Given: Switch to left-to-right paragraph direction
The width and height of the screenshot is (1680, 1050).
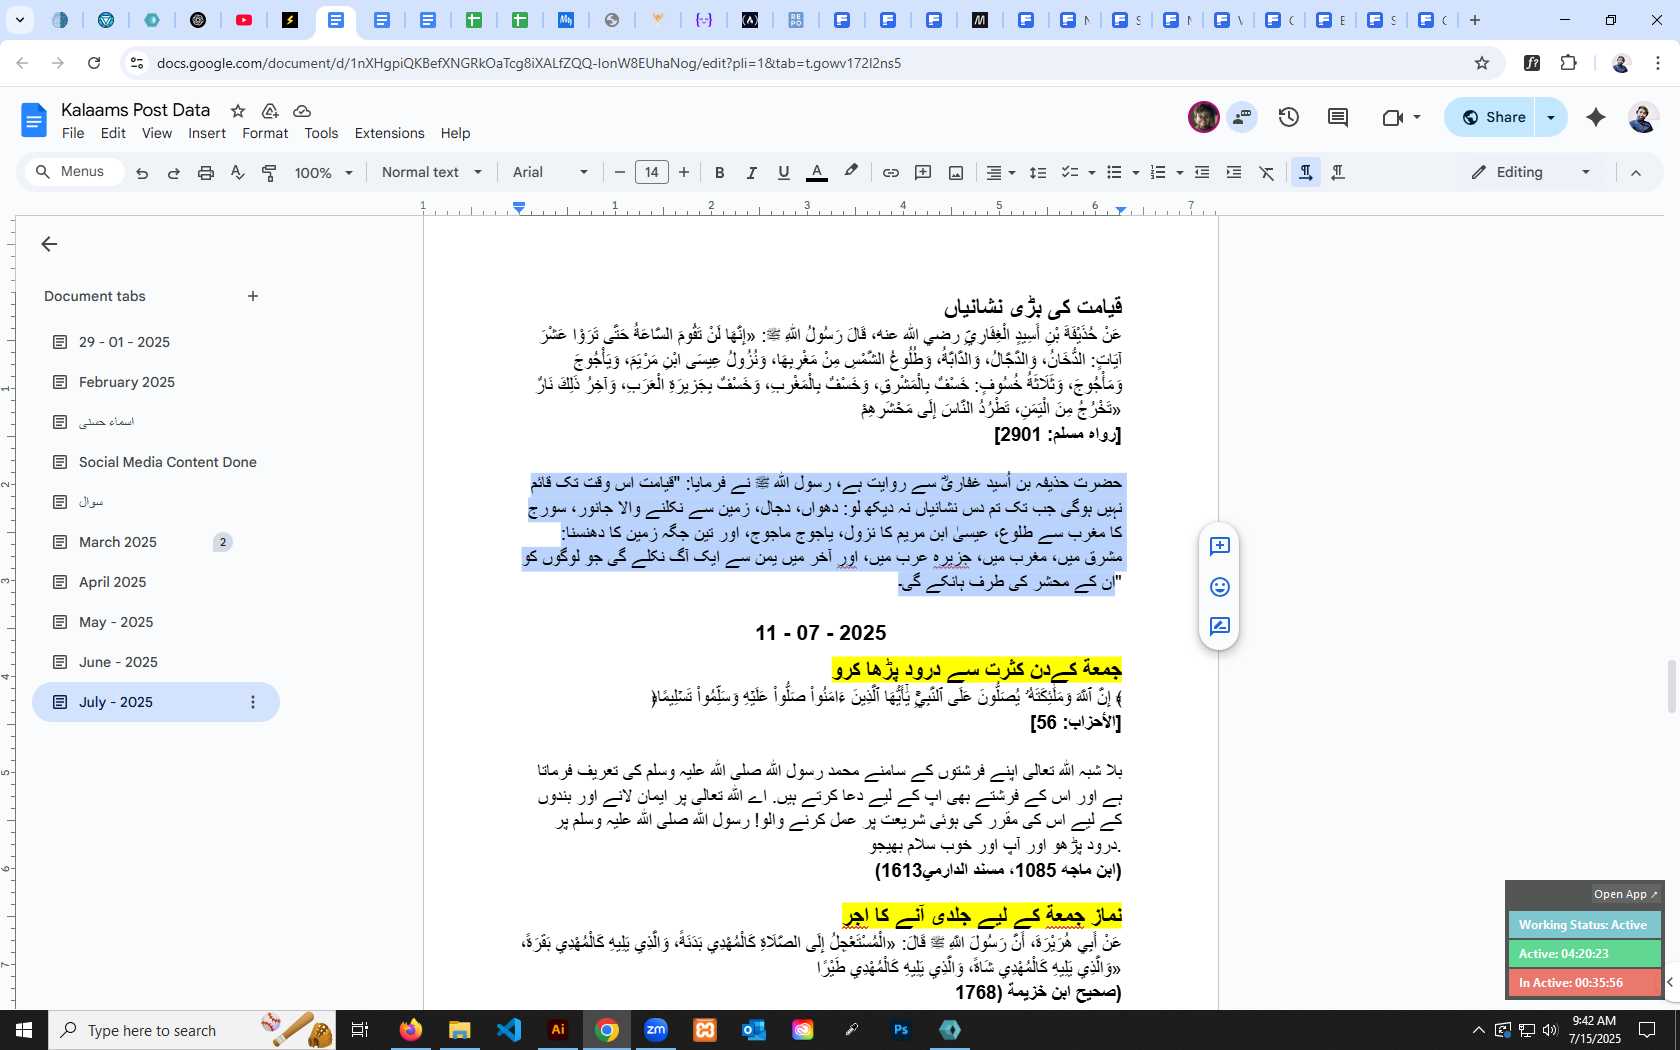Looking at the screenshot, I should pyautogui.click(x=1305, y=173).
